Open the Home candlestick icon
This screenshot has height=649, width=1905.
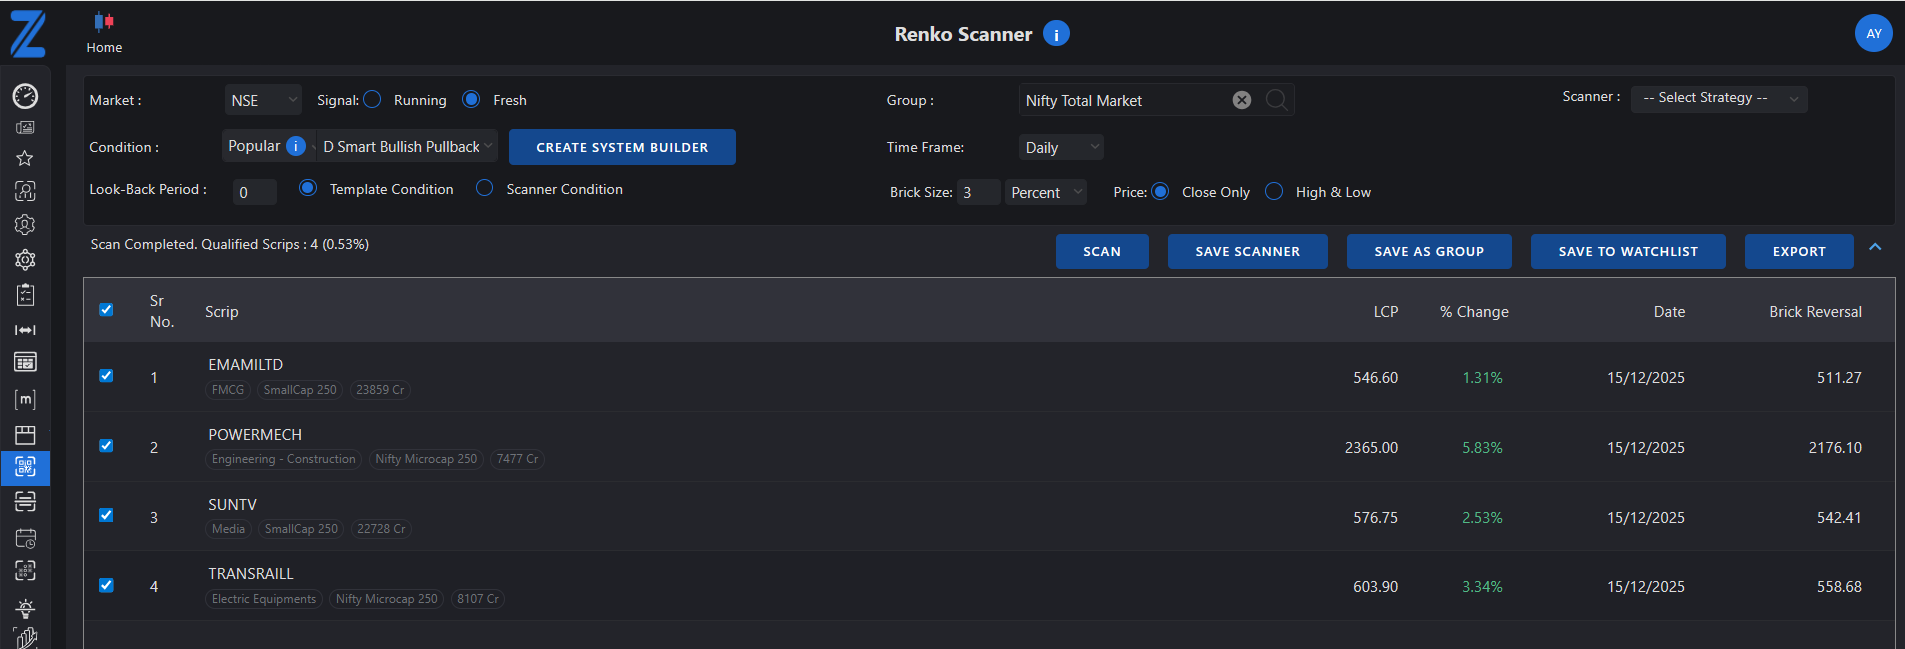(x=104, y=22)
